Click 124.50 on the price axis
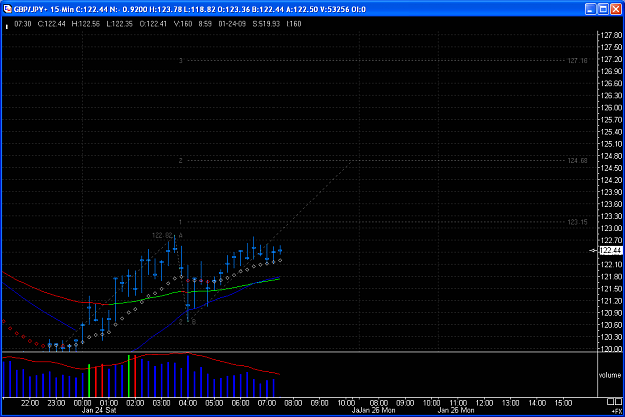Image resolution: width=625 pixels, height=417 pixels. (611, 168)
